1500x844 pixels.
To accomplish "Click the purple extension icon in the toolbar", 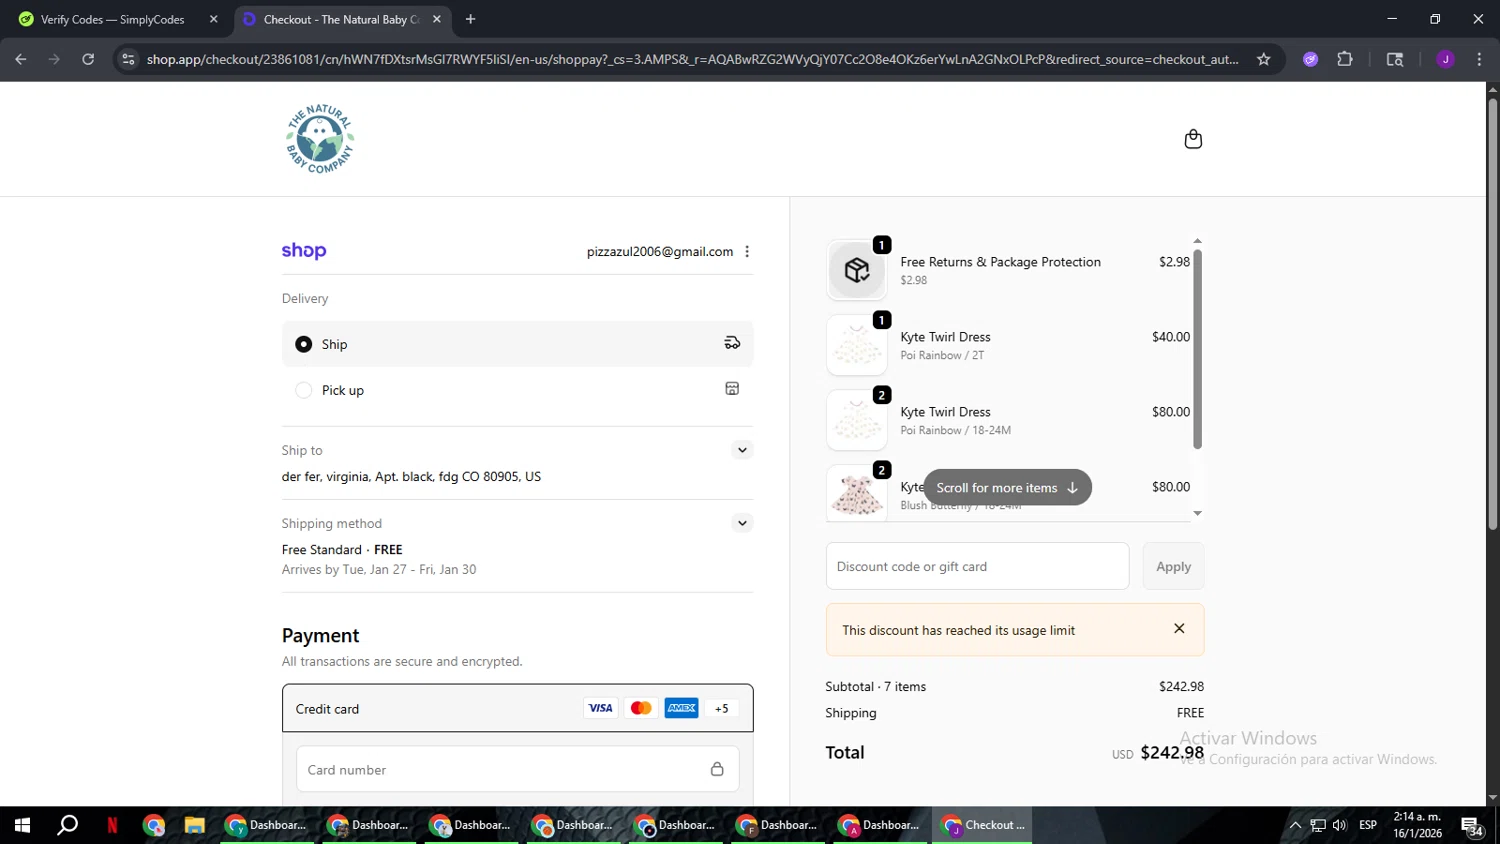I will click(1311, 59).
